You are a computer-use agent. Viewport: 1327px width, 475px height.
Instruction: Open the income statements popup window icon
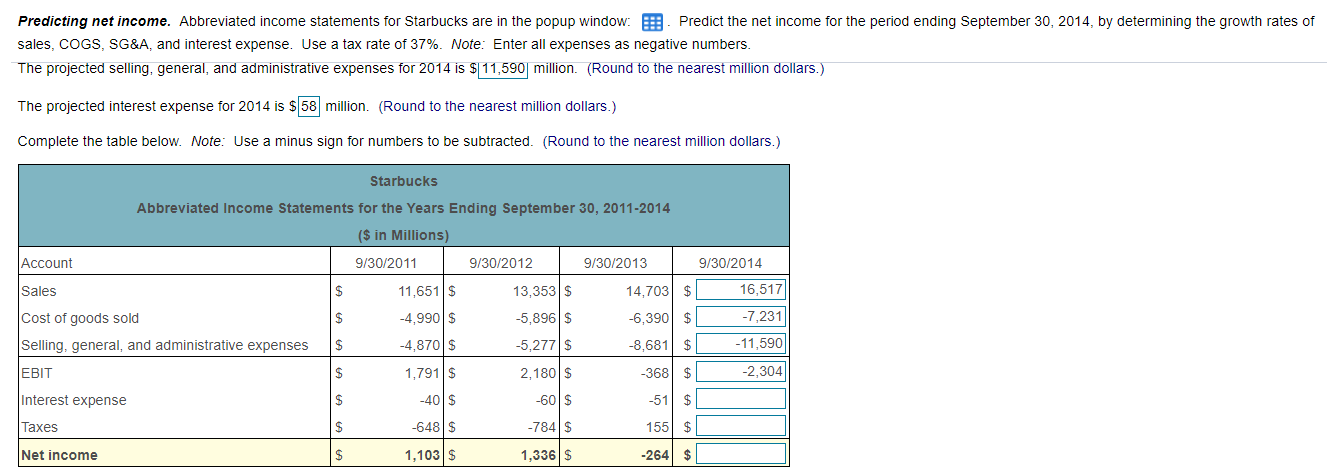[654, 22]
